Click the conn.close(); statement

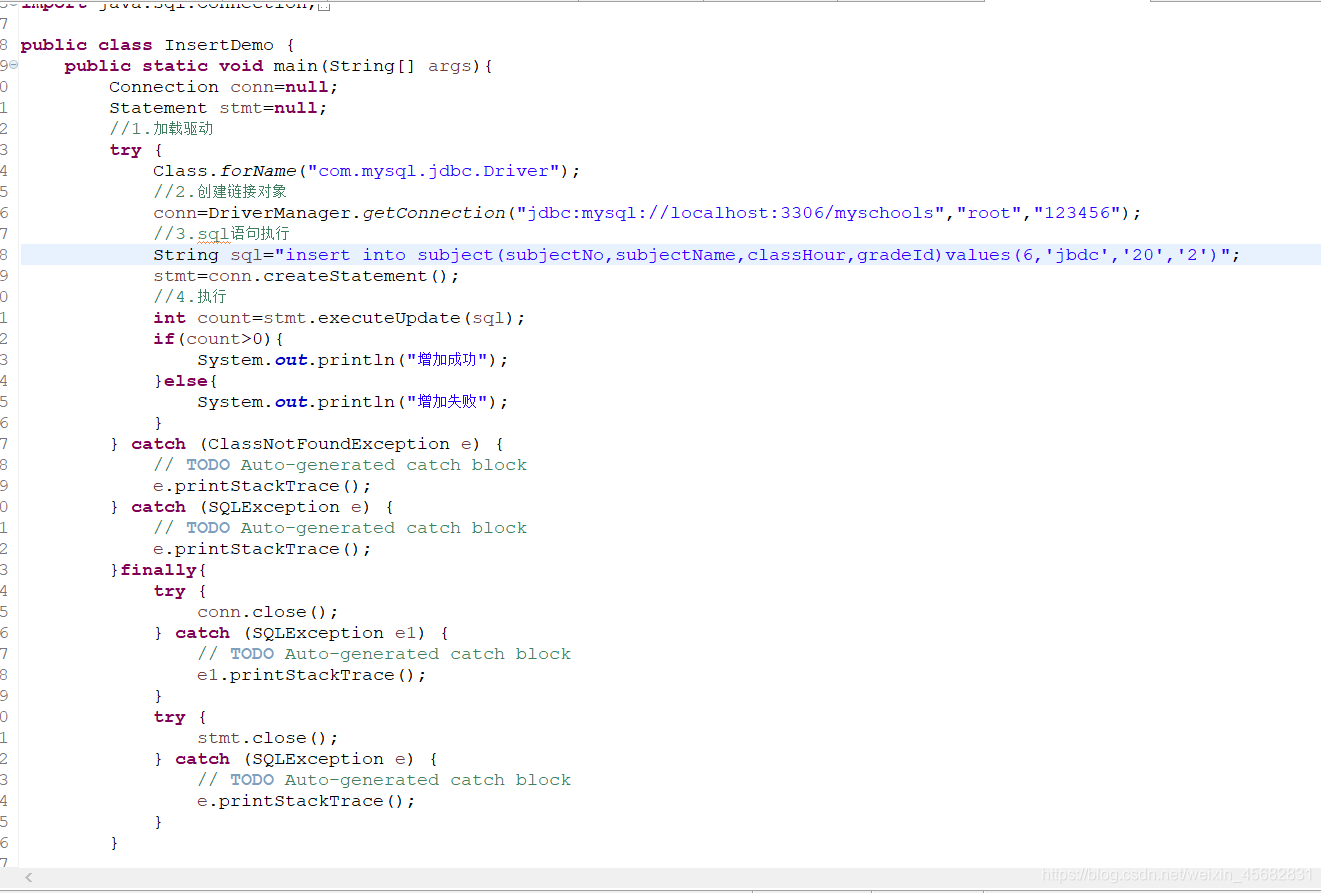268,612
